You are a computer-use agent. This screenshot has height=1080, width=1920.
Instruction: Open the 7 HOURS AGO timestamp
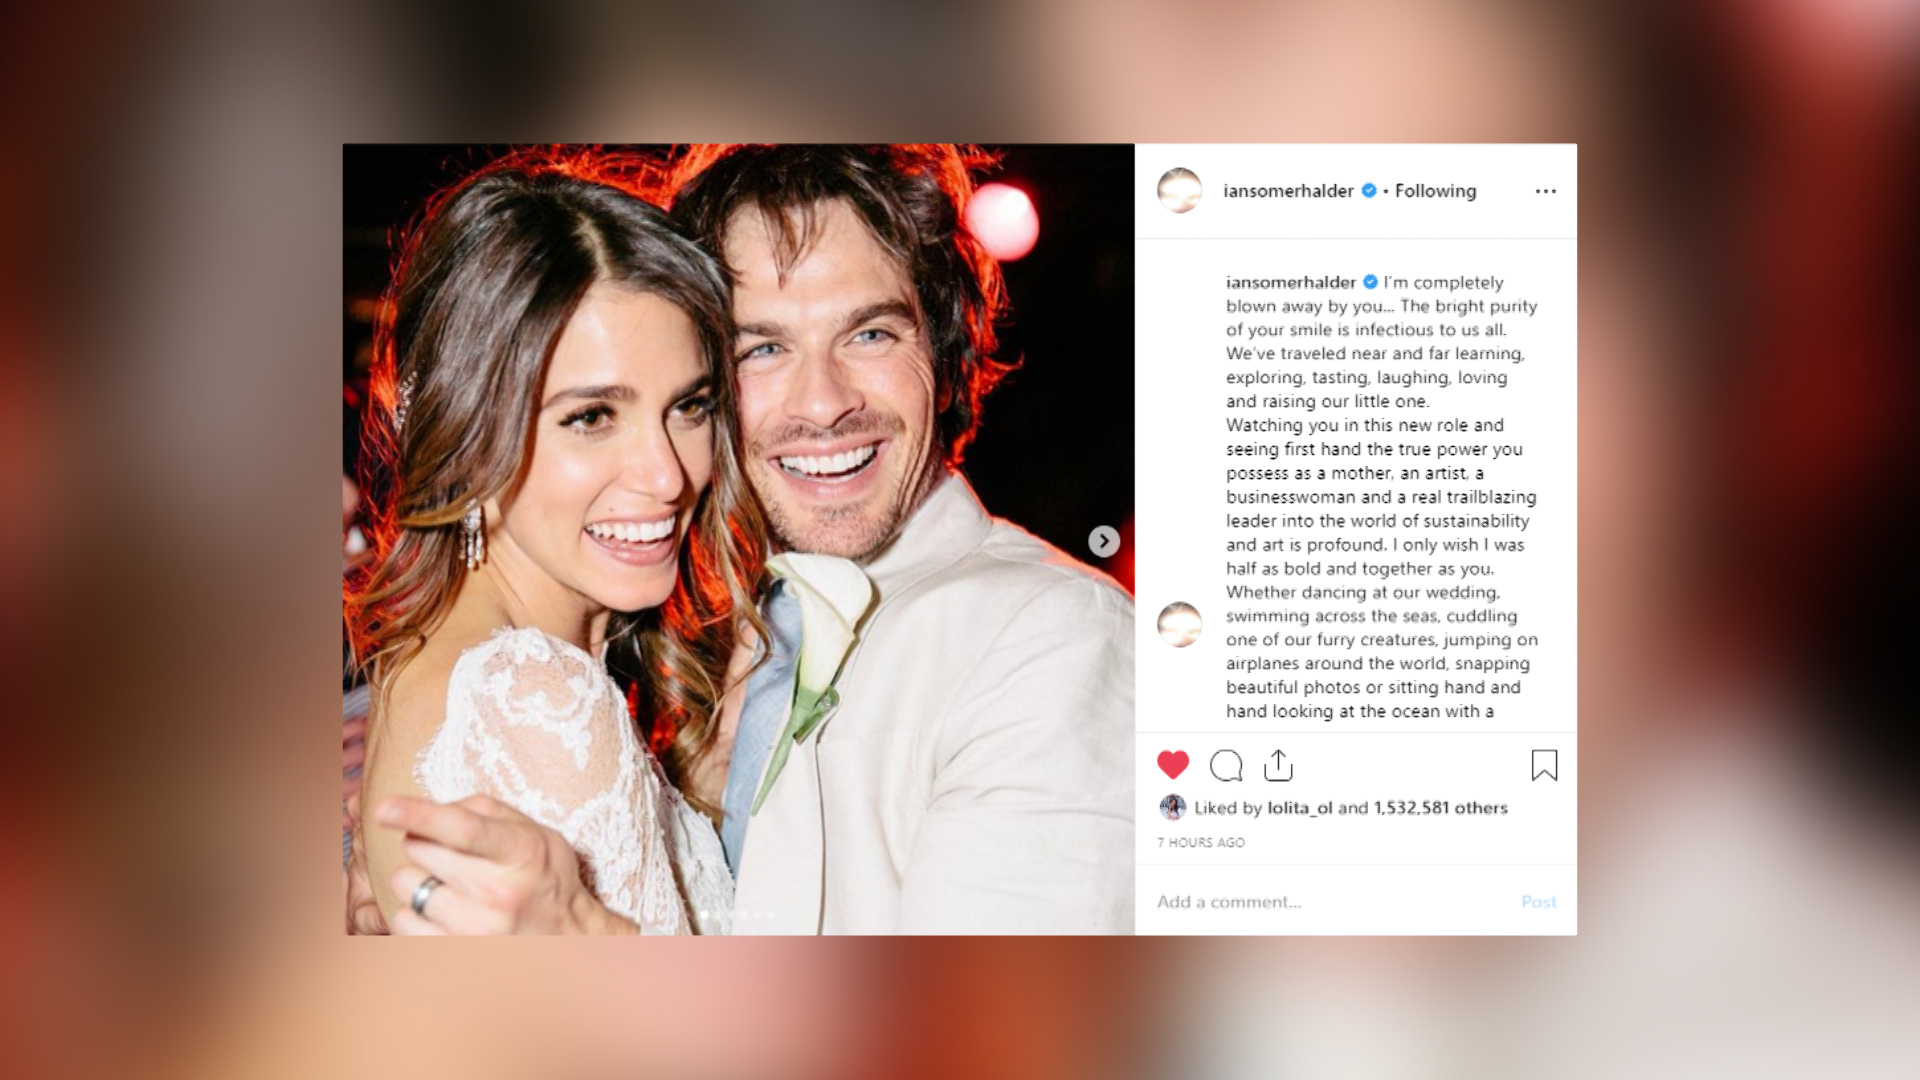pyautogui.click(x=1201, y=842)
